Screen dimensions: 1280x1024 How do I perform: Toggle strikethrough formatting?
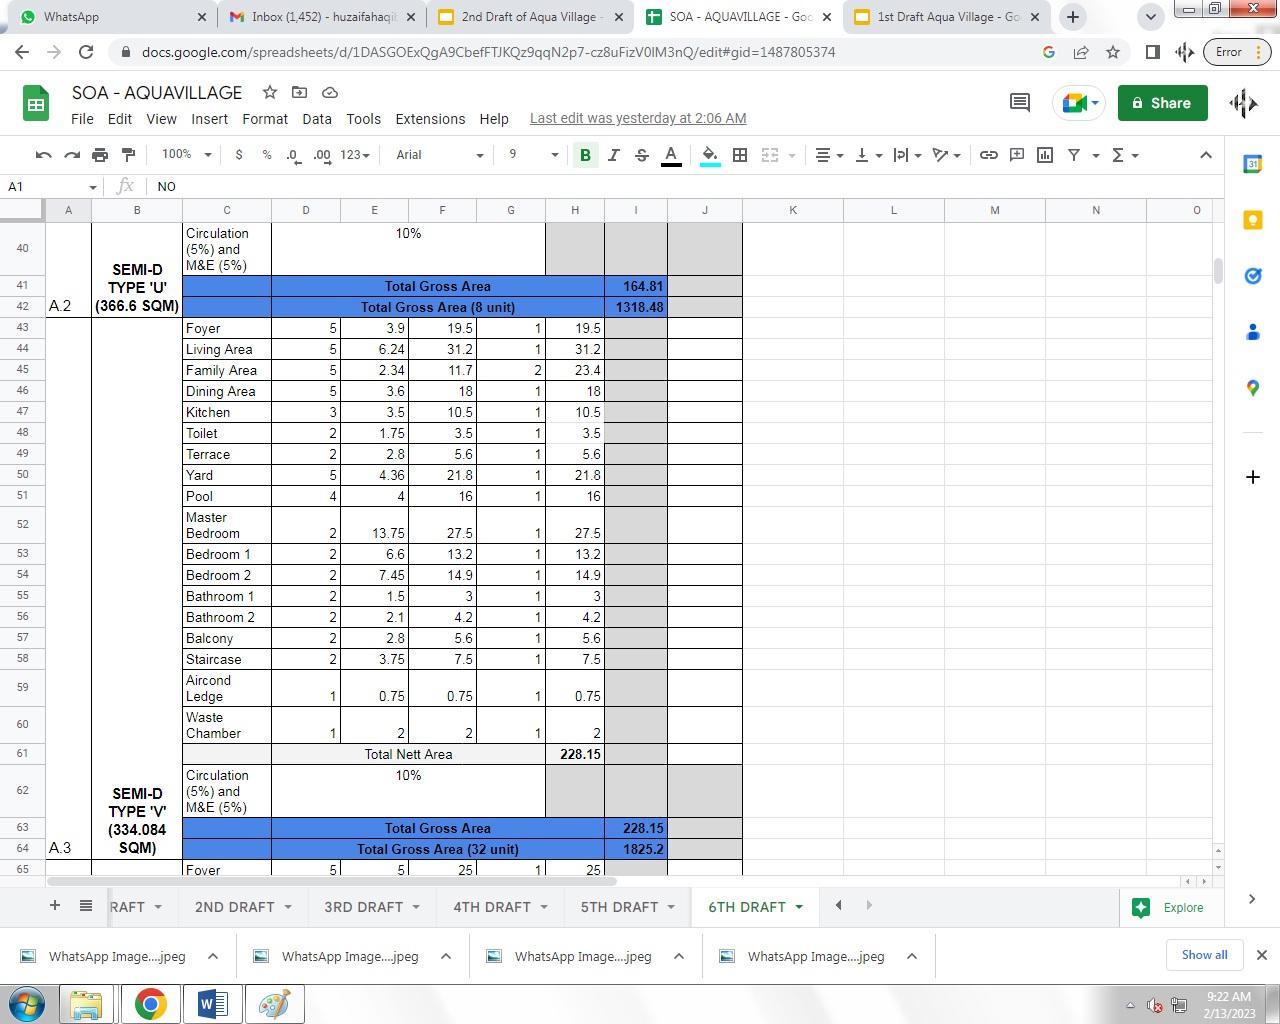[642, 155]
